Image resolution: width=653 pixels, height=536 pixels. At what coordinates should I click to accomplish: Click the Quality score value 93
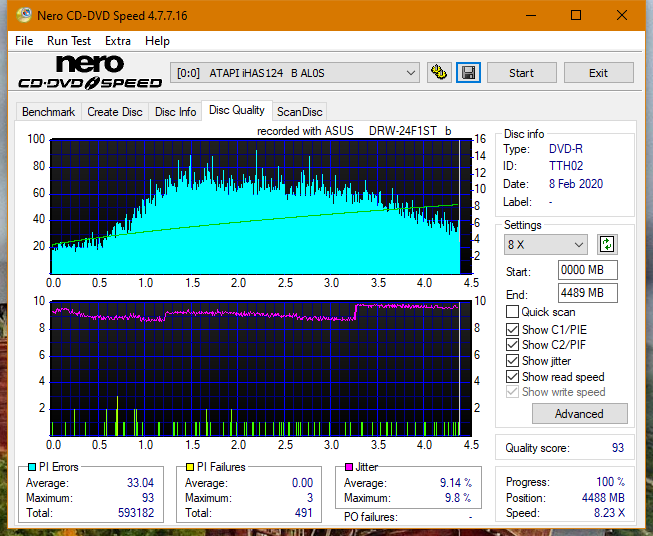pyautogui.click(x=618, y=448)
